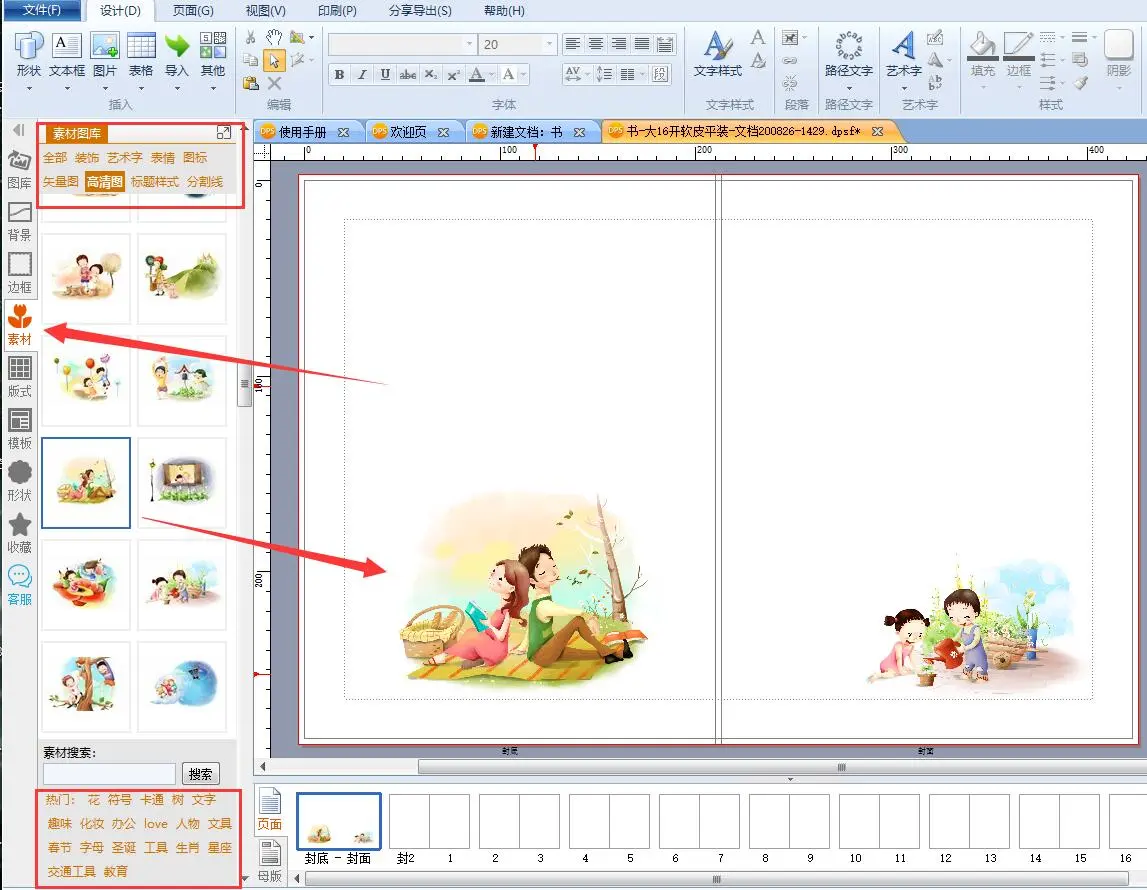Image resolution: width=1147 pixels, height=890 pixels.
Task: Open the 形状 shape insert tool
Action: tap(29, 46)
